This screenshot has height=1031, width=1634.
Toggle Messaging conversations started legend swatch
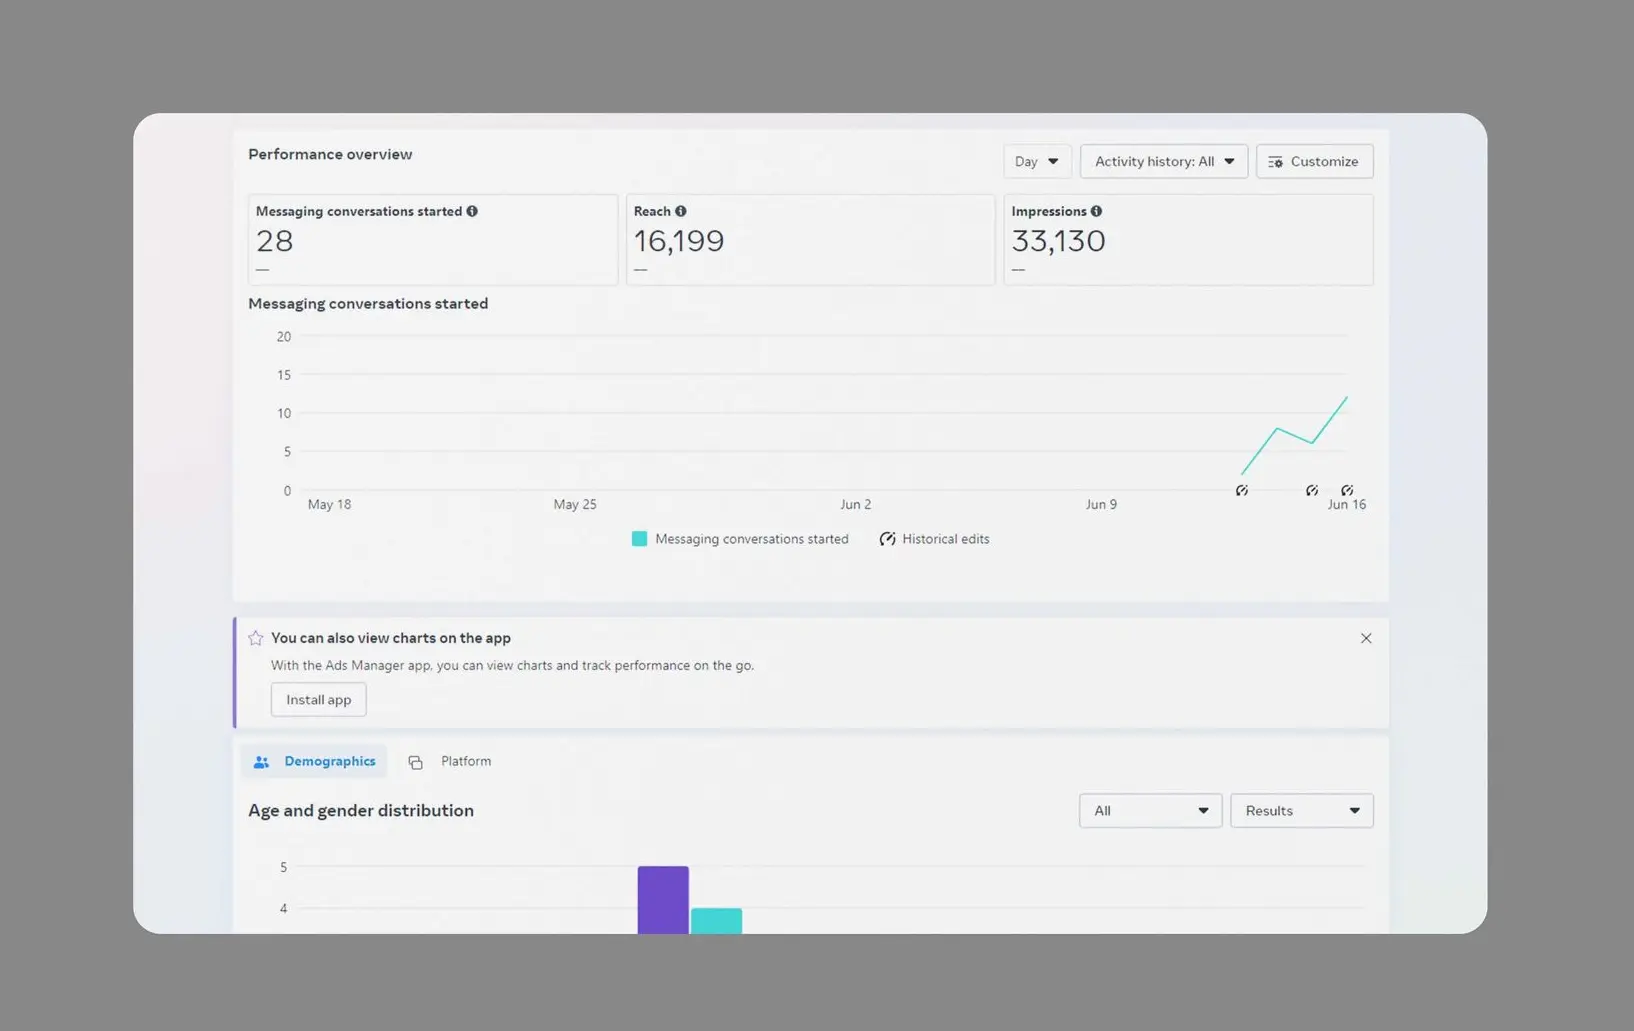tap(639, 539)
